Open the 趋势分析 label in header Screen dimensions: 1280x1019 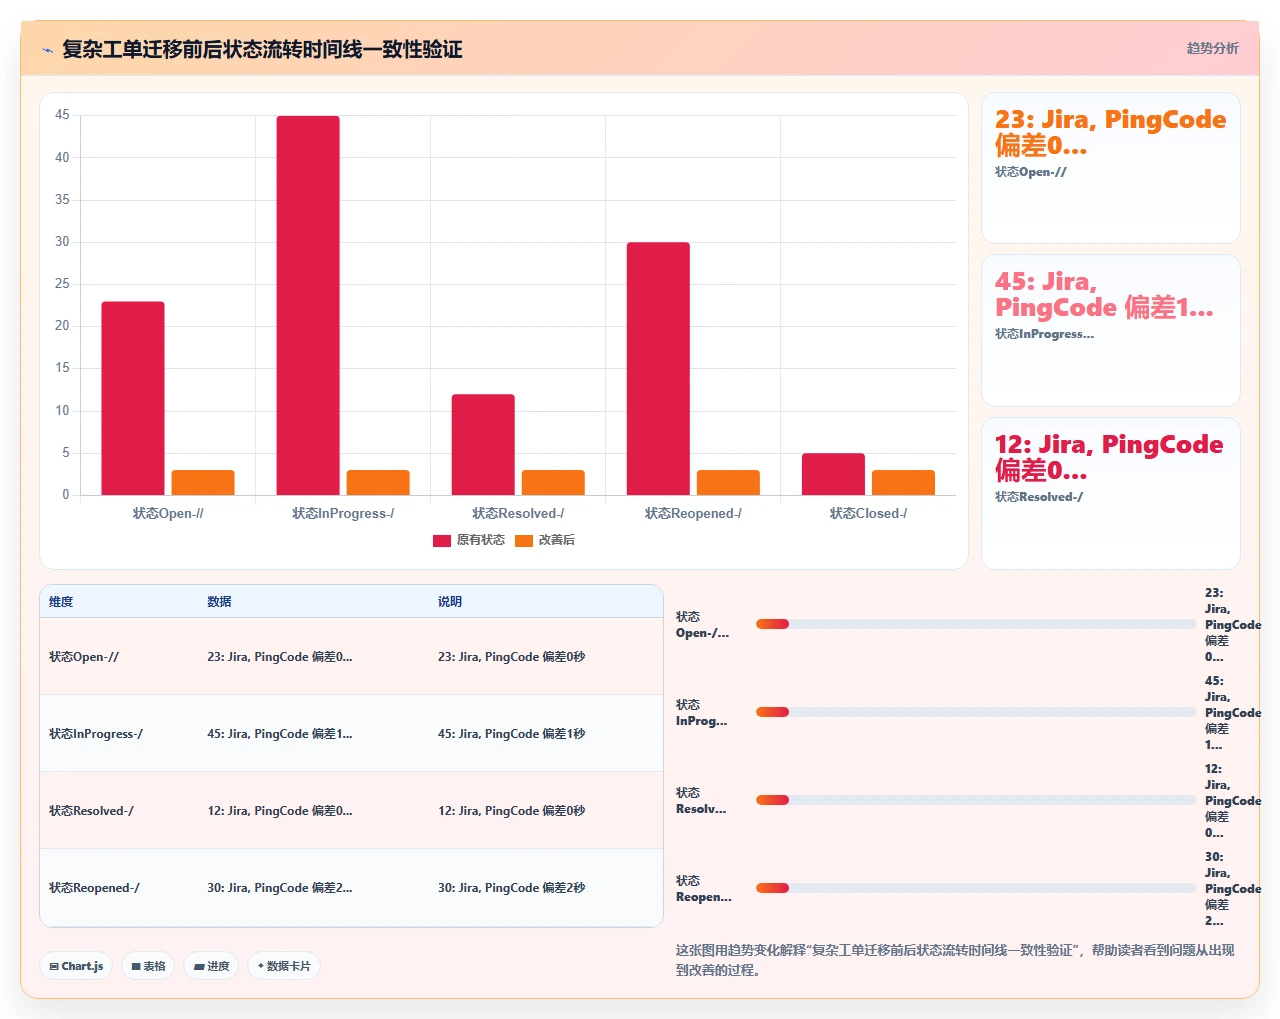coord(1212,48)
